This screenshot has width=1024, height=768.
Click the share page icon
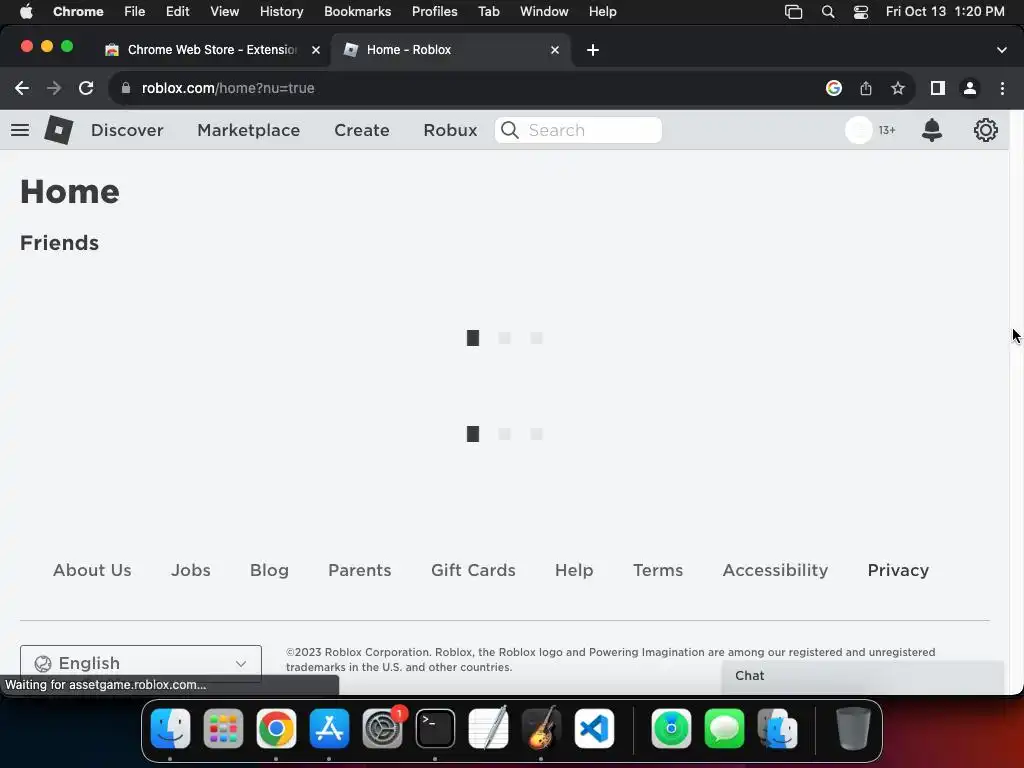coord(866,88)
